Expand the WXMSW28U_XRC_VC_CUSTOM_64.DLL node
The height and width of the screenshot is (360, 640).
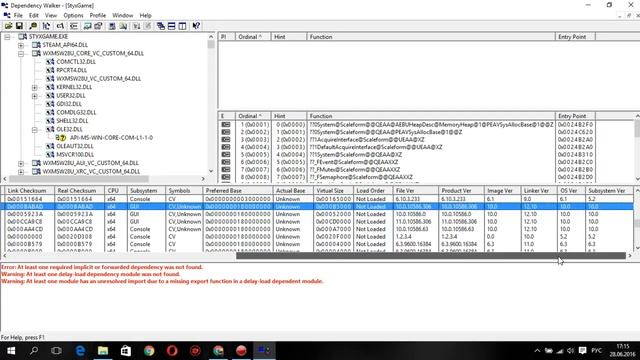21,172
